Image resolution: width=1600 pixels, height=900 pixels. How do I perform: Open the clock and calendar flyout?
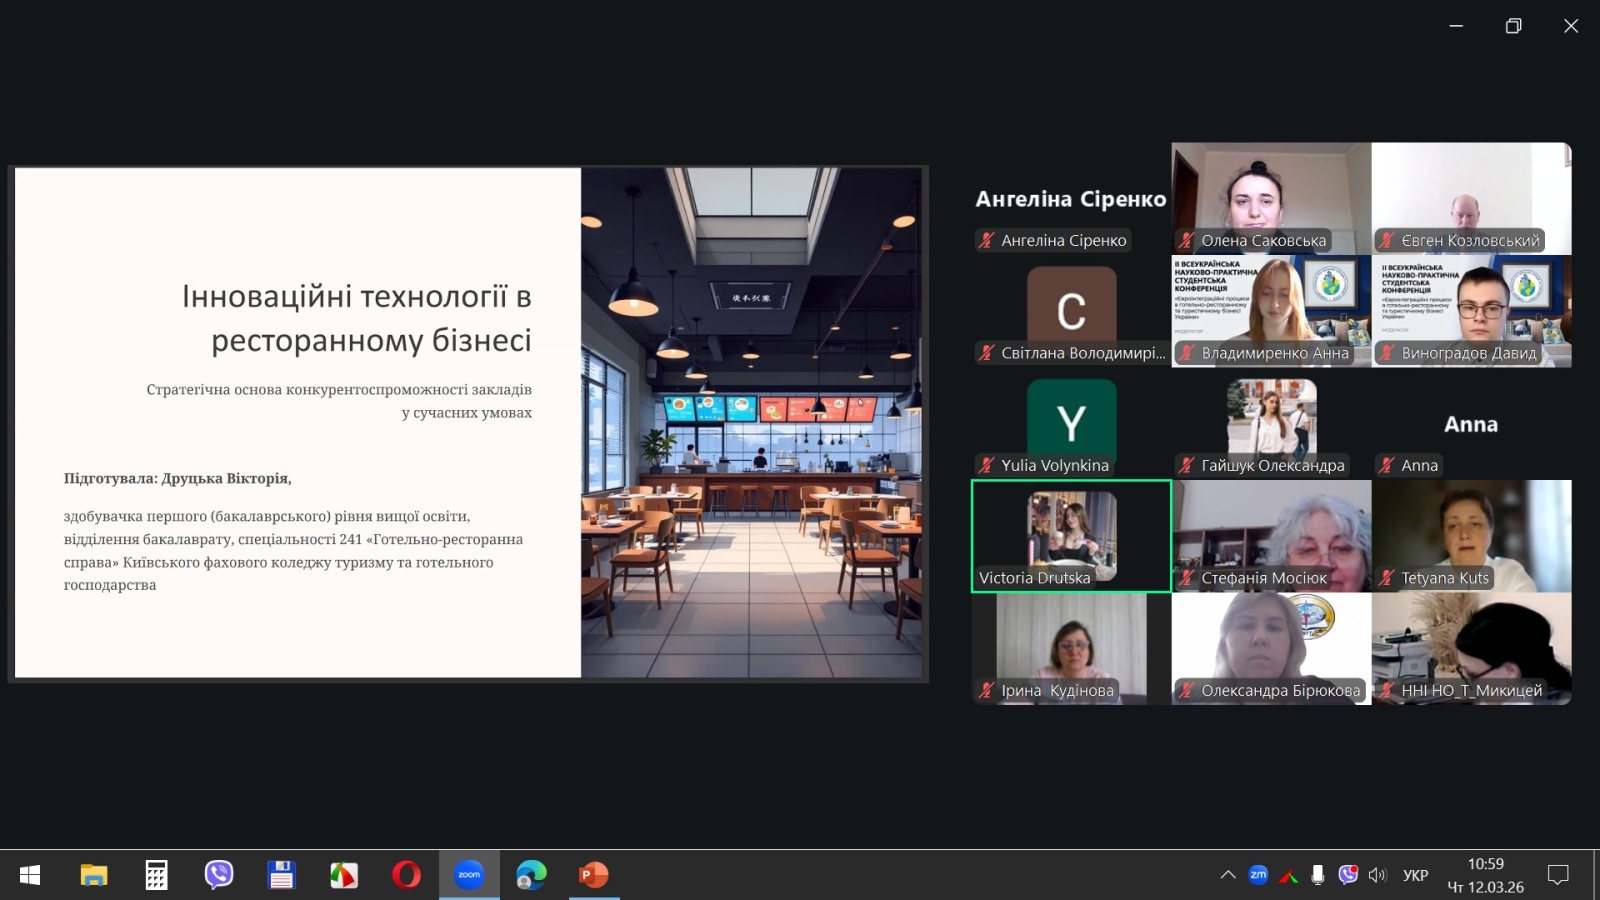1485,875
